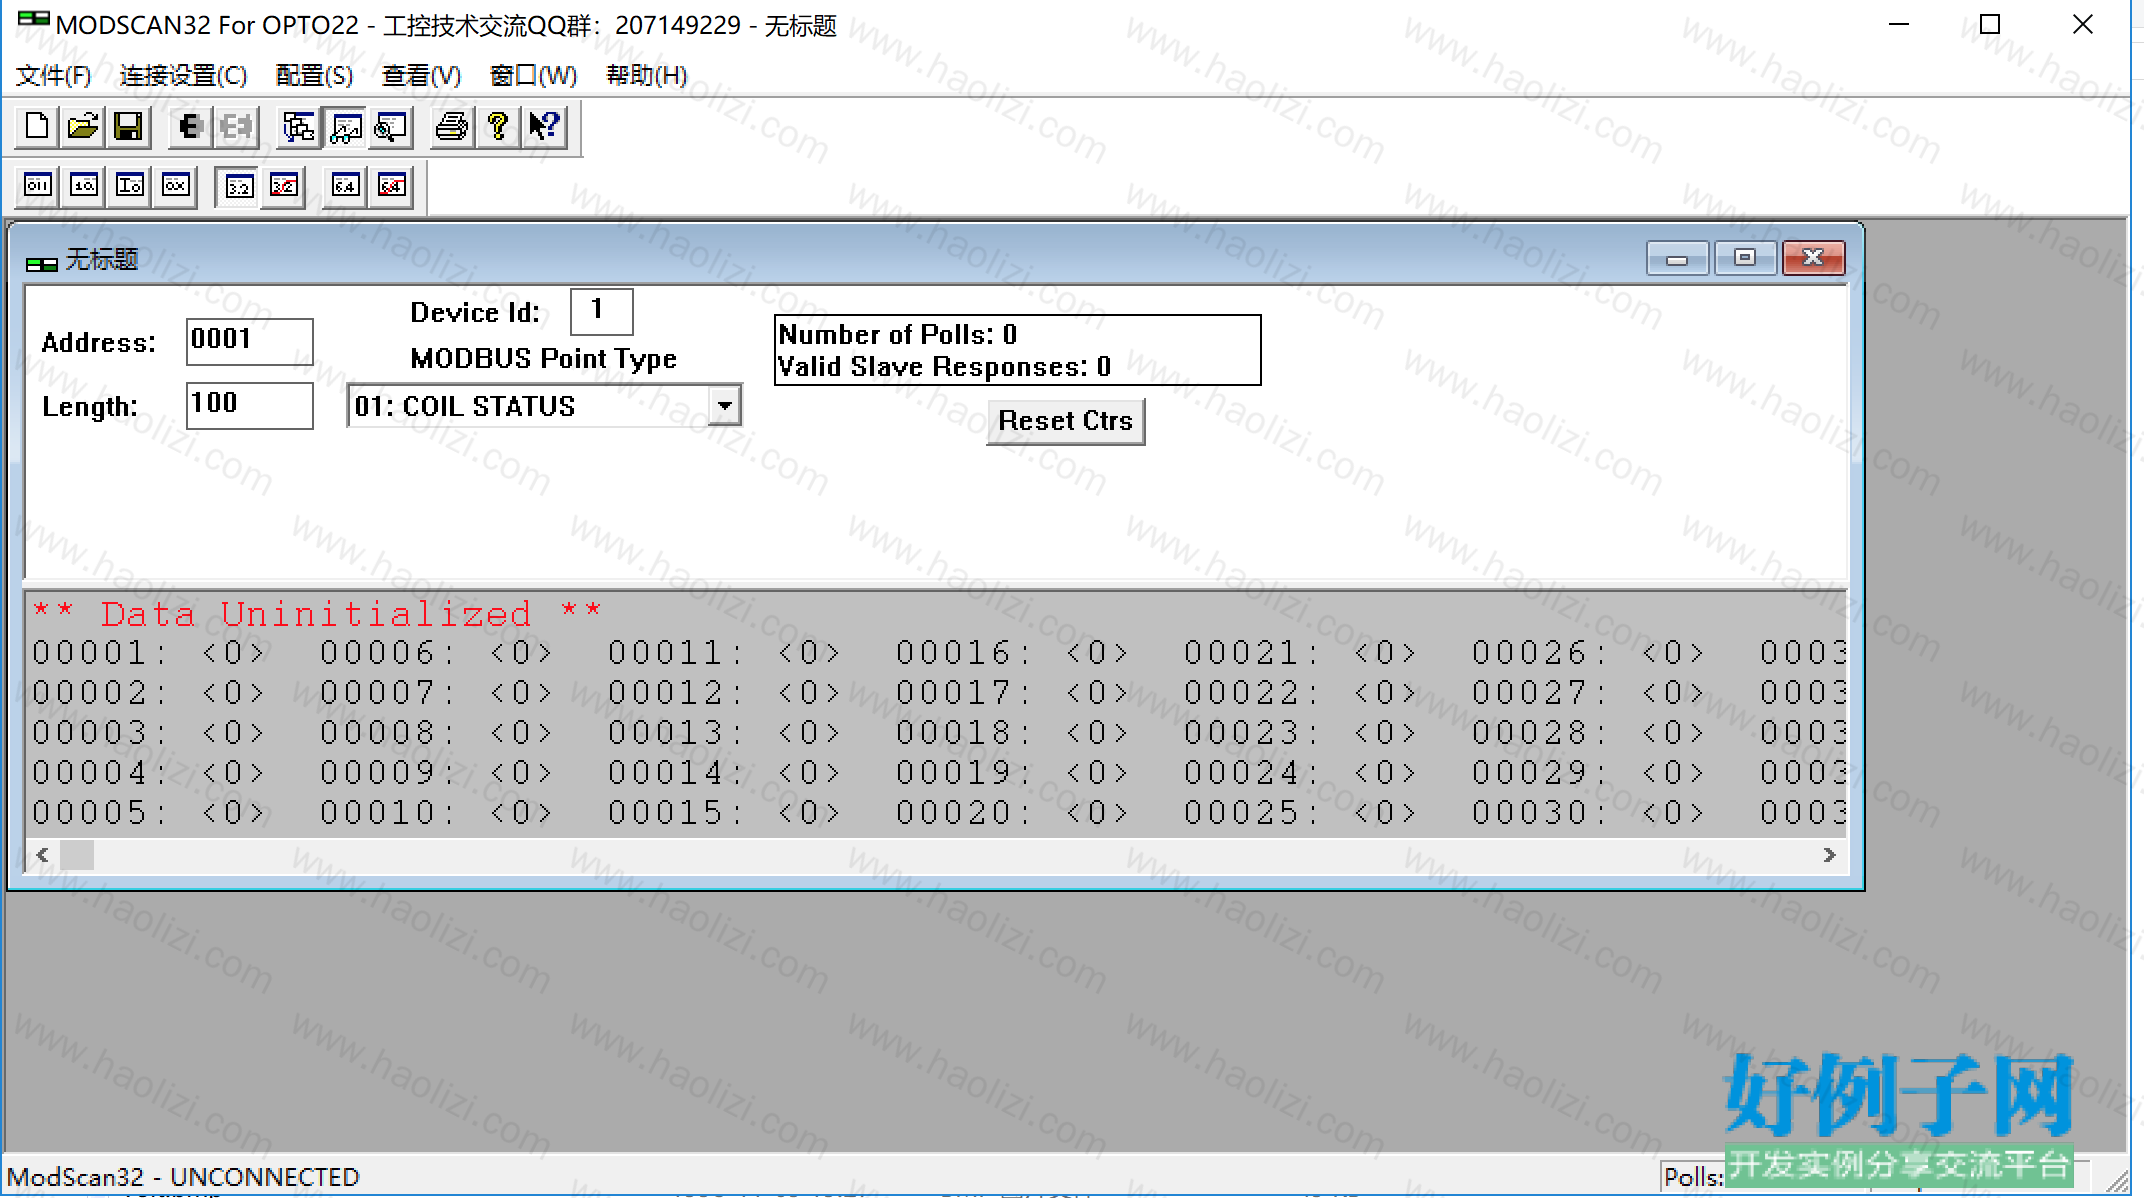
Task: Open the 配置(S) menu
Action: (x=314, y=76)
